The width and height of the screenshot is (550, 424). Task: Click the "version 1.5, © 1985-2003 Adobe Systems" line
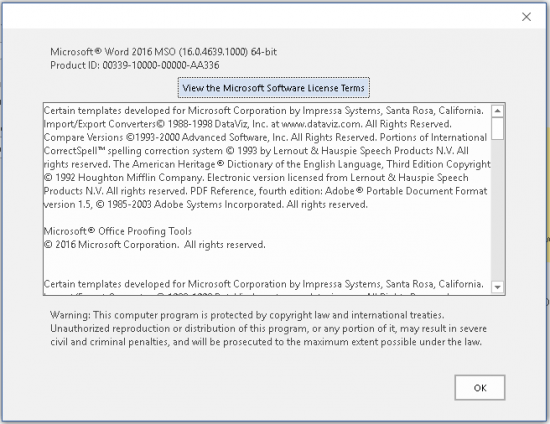pos(206,204)
